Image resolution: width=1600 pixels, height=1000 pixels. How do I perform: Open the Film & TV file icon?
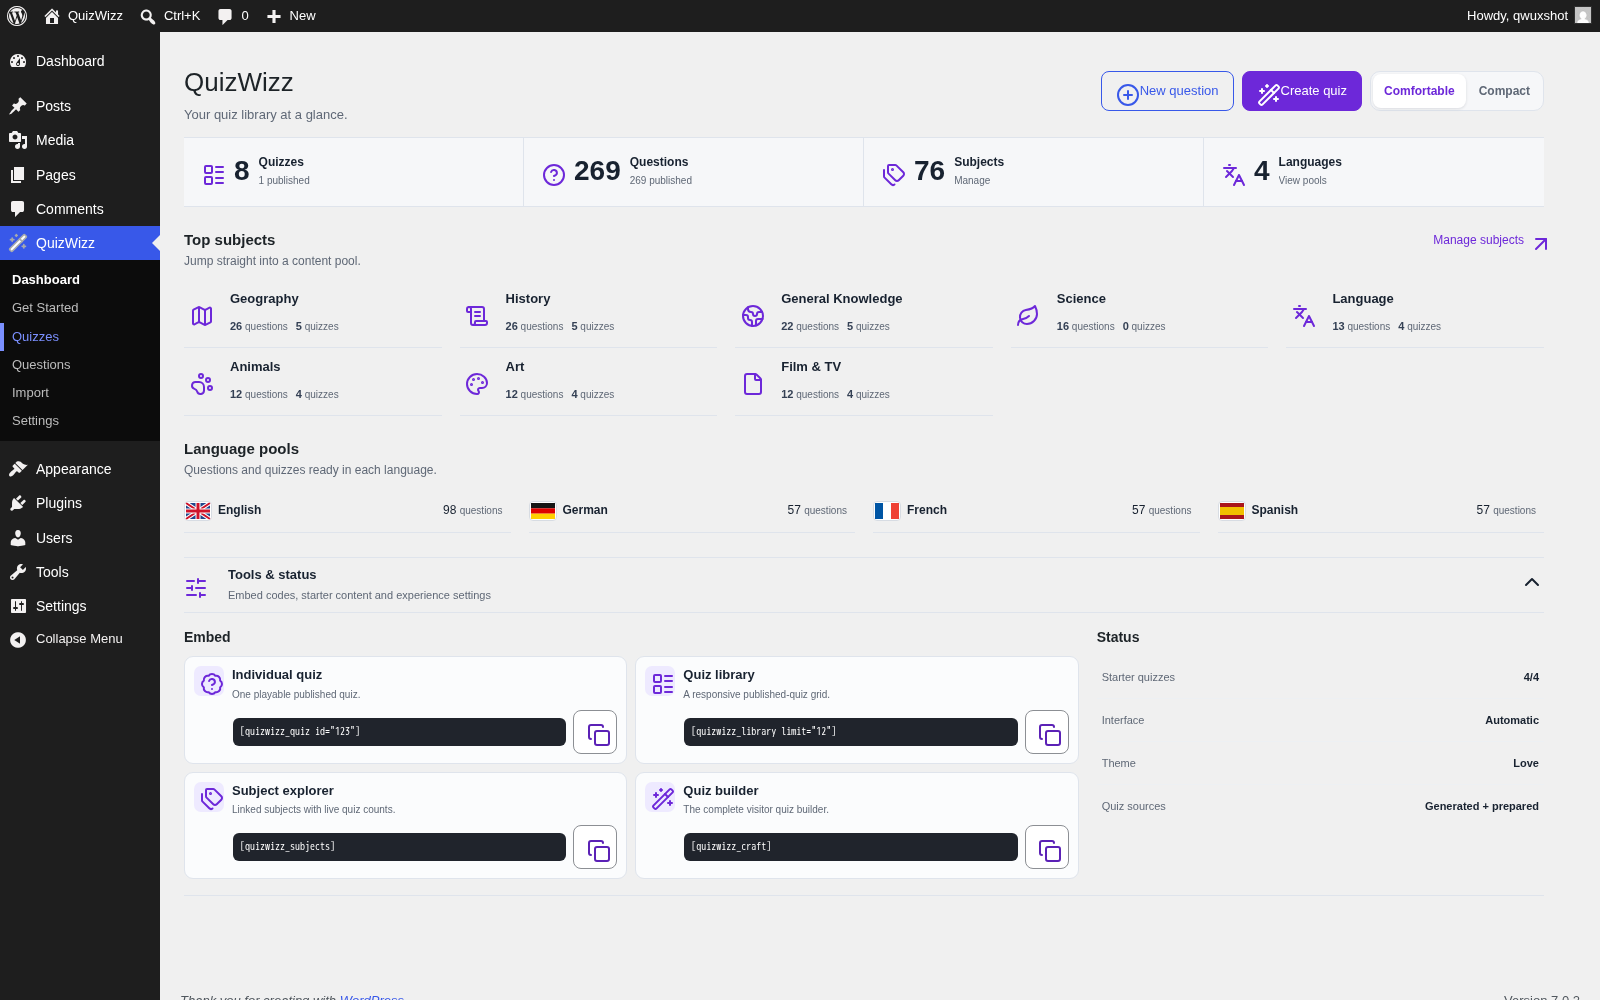tap(753, 384)
